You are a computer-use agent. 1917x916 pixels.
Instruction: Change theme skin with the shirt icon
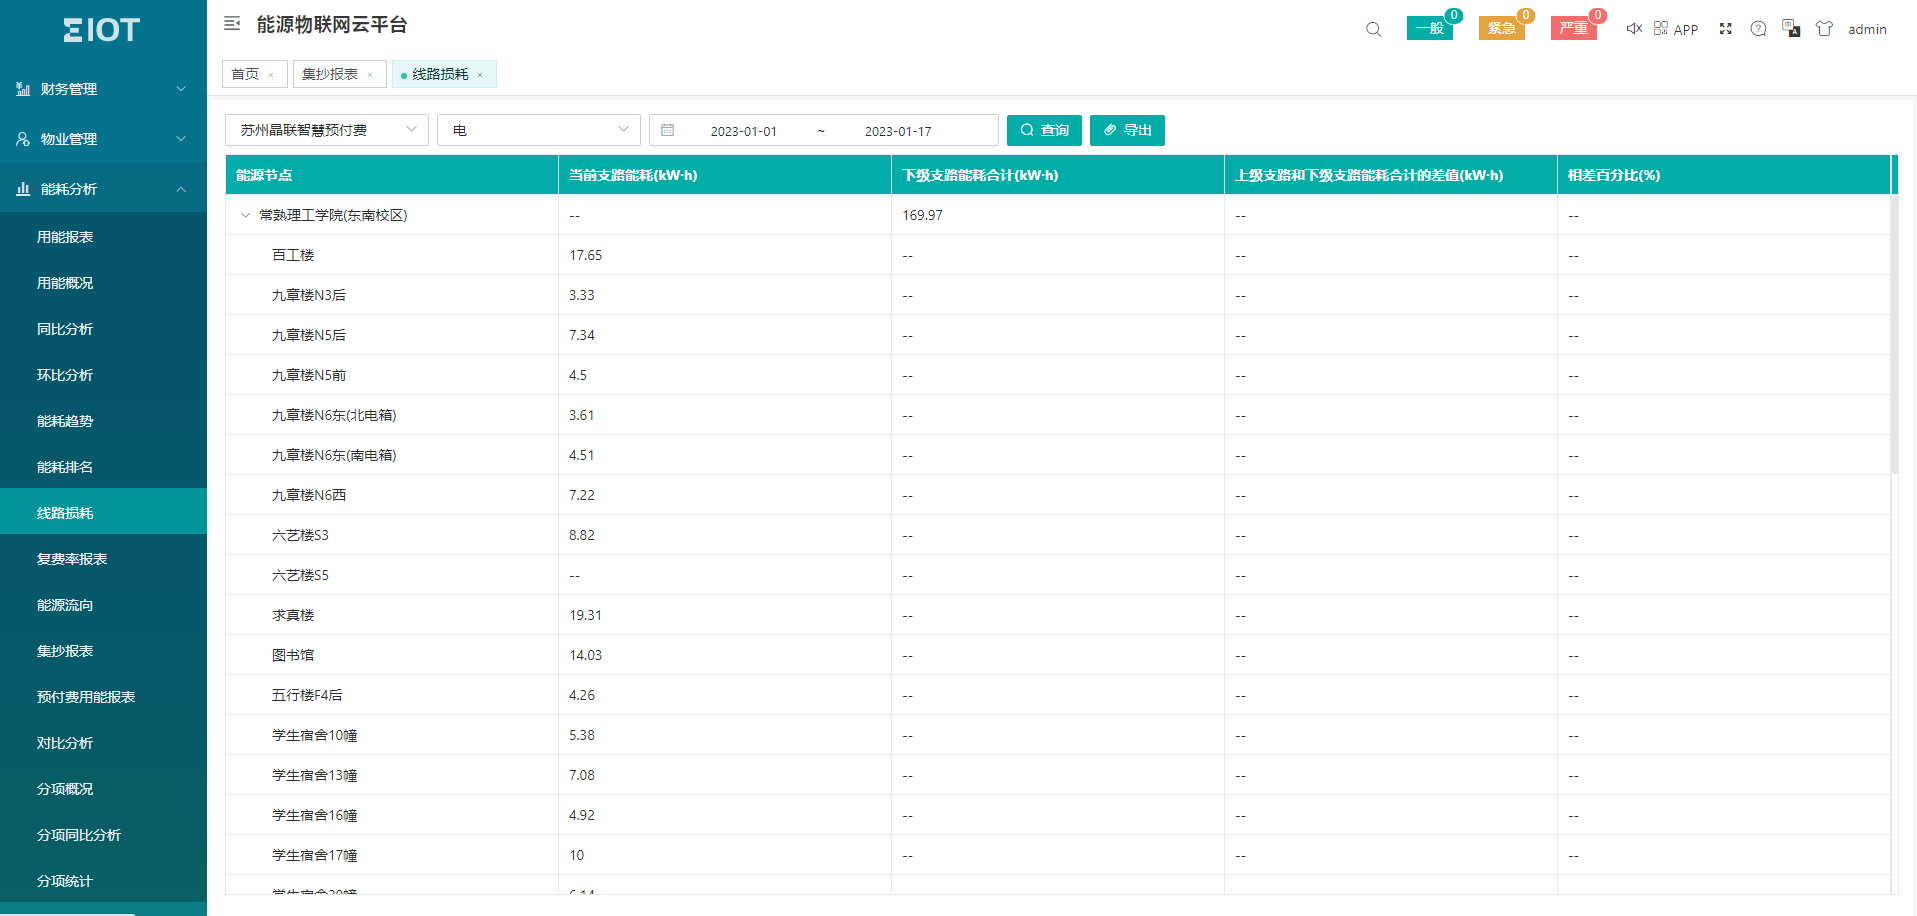[1824, 28]
